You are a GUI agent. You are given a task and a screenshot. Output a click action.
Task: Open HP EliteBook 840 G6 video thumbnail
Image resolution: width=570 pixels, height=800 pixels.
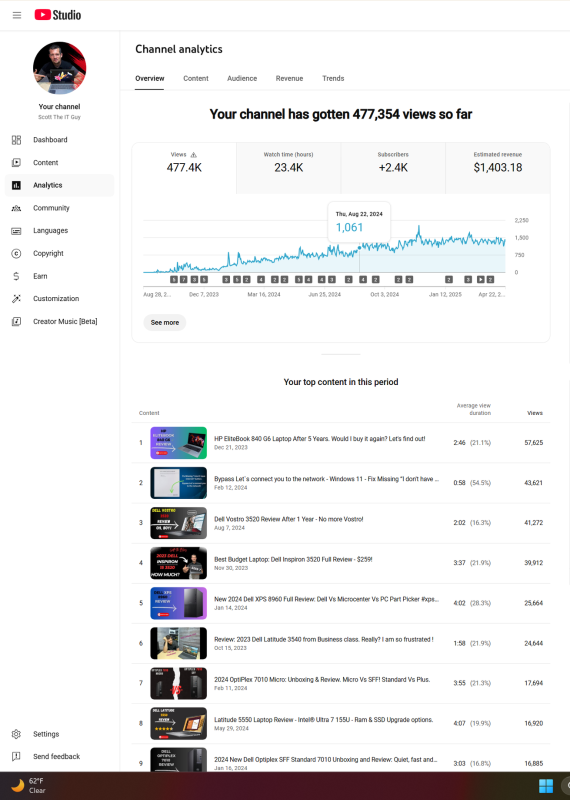(179, 442)
